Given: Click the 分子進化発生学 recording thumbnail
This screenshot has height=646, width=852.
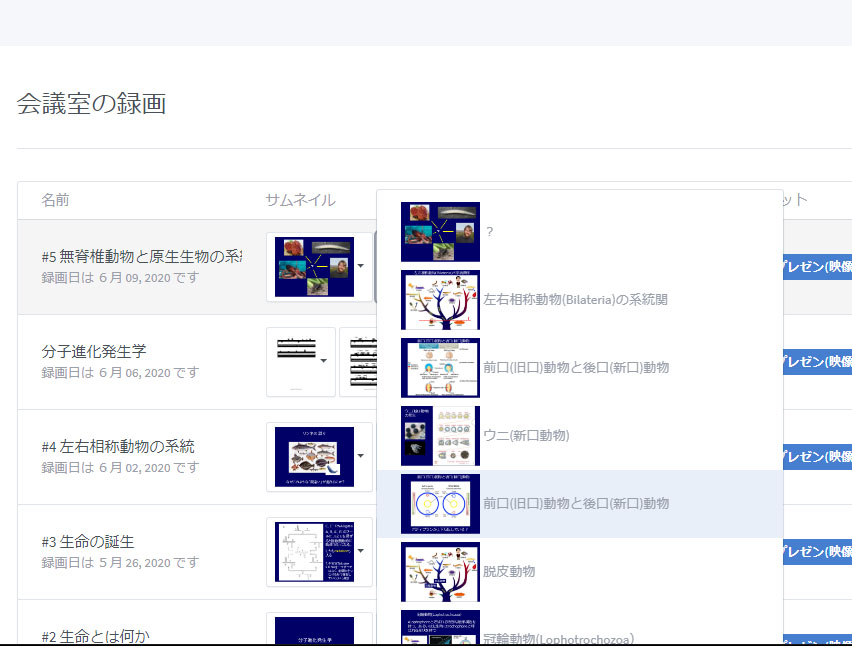Looking at the screenshot, I should point(300,362).
